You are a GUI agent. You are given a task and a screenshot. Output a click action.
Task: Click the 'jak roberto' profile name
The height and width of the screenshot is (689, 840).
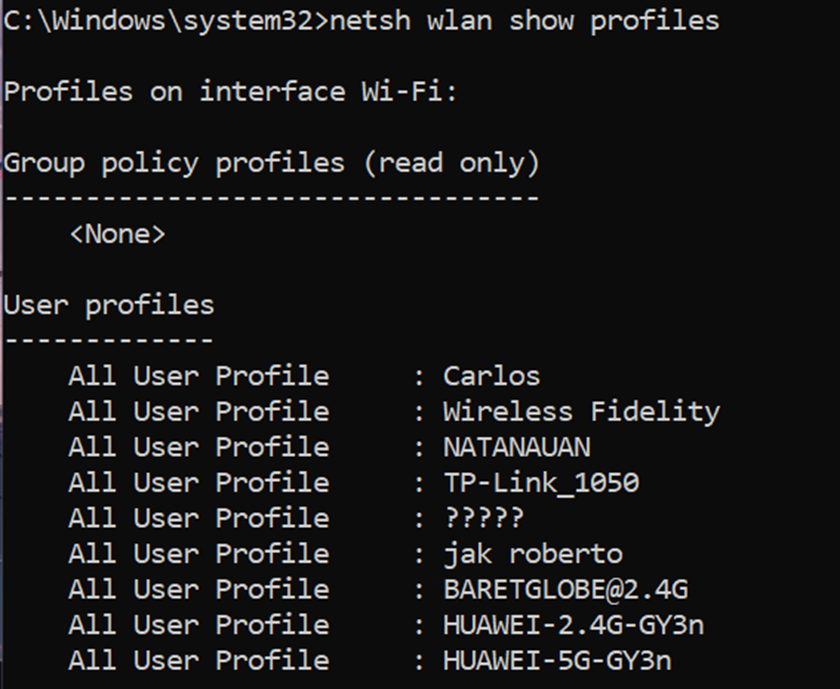(x=533, y=553)
